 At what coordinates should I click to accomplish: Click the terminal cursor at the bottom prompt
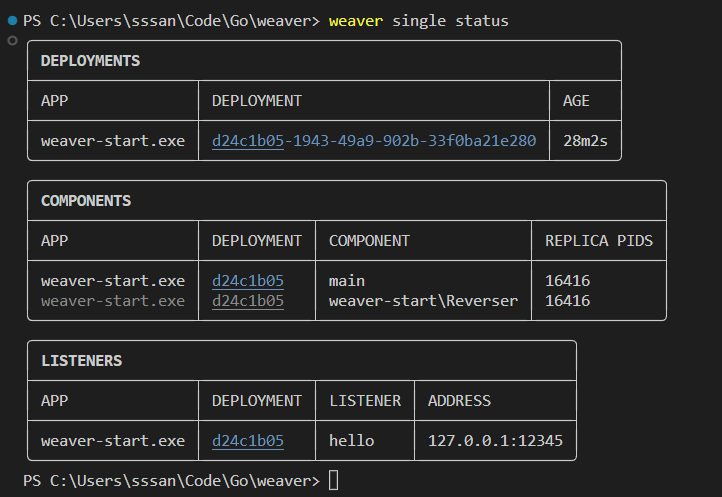tap(334, 481)
